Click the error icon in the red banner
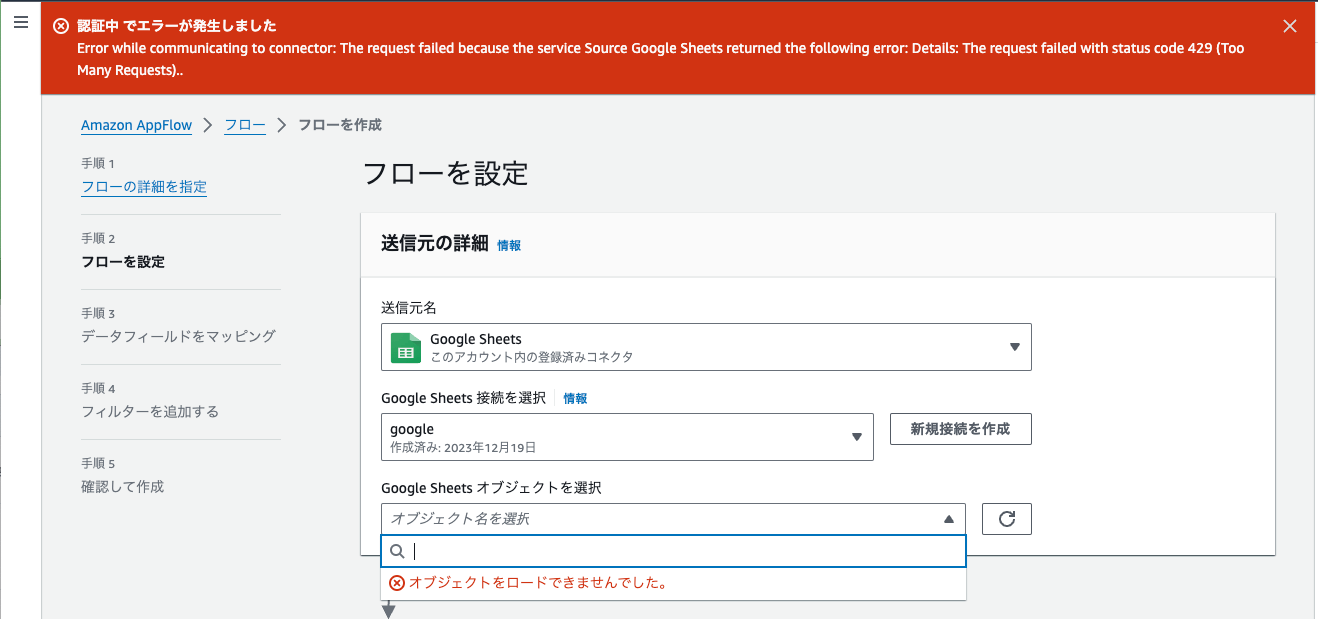This screenshot has width=1318, height=619. click(61, 27)
